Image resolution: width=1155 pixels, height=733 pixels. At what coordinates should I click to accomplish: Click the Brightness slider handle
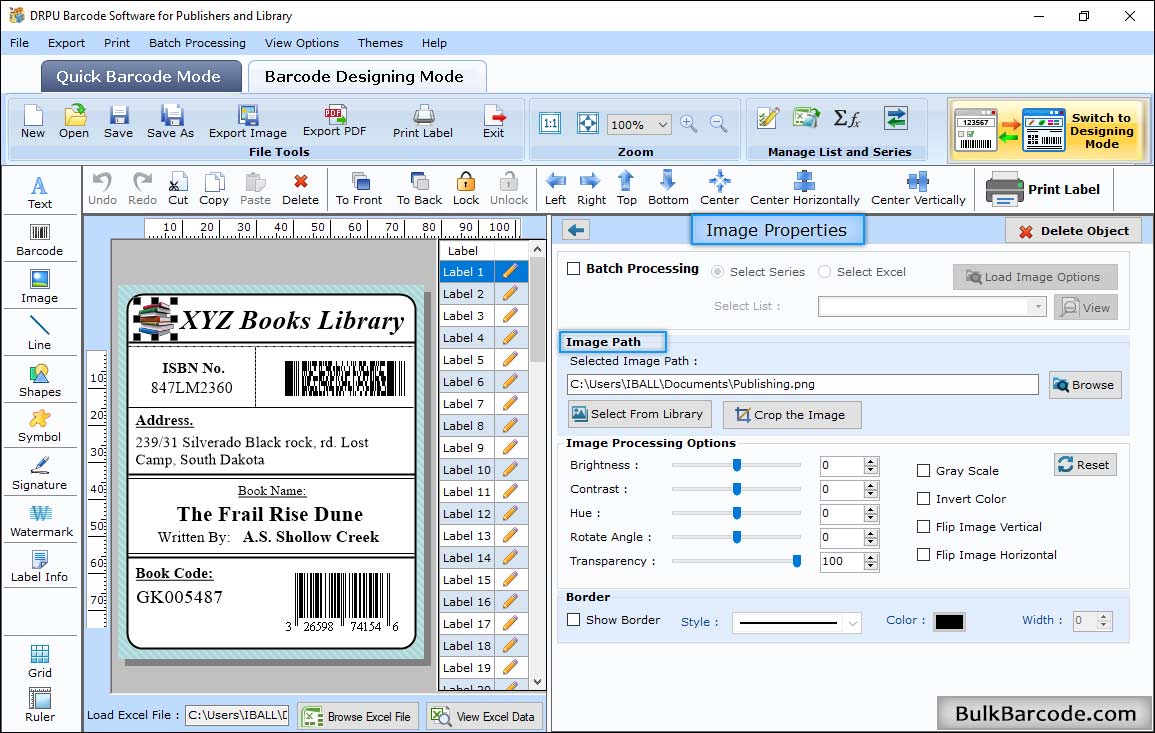point(737,465)
